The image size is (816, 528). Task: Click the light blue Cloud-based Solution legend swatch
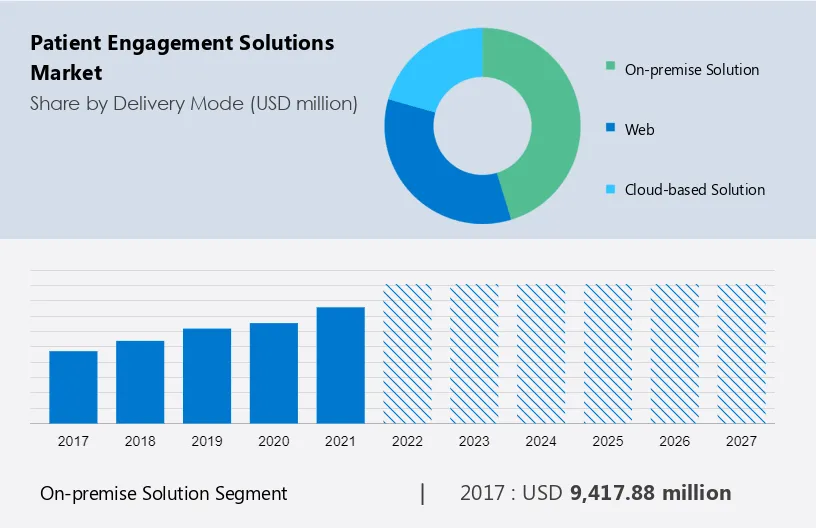610,189
